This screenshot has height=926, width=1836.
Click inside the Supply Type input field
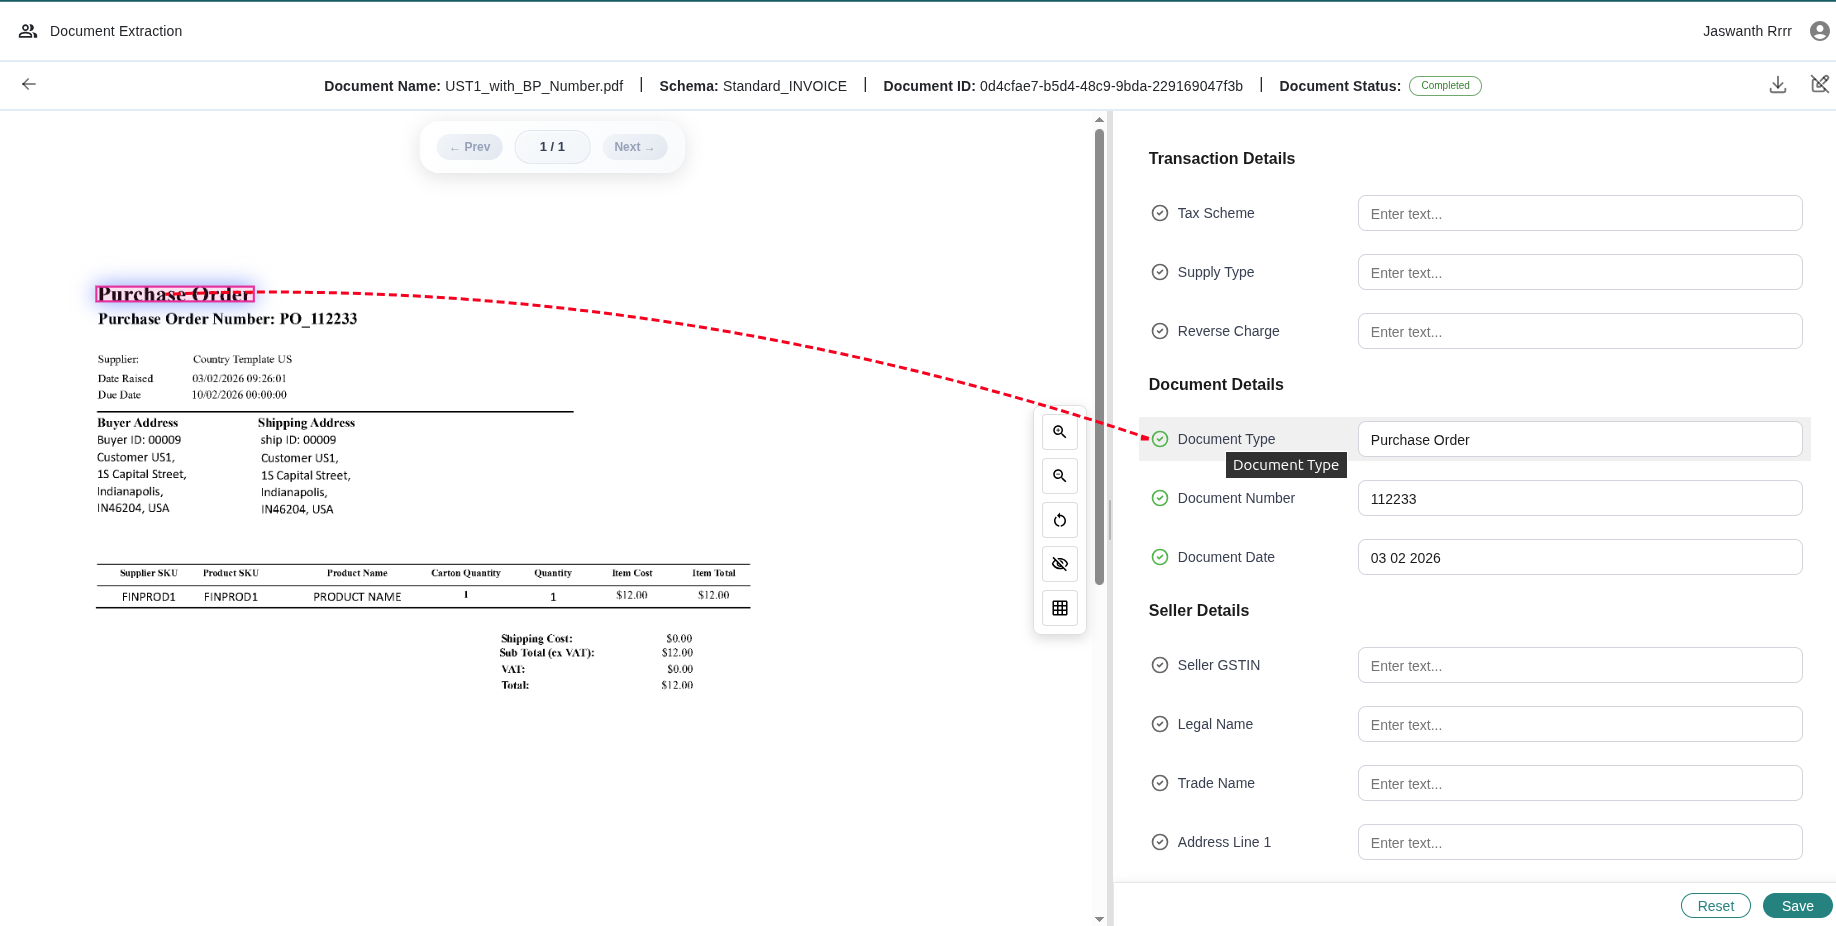(1579, 271)
